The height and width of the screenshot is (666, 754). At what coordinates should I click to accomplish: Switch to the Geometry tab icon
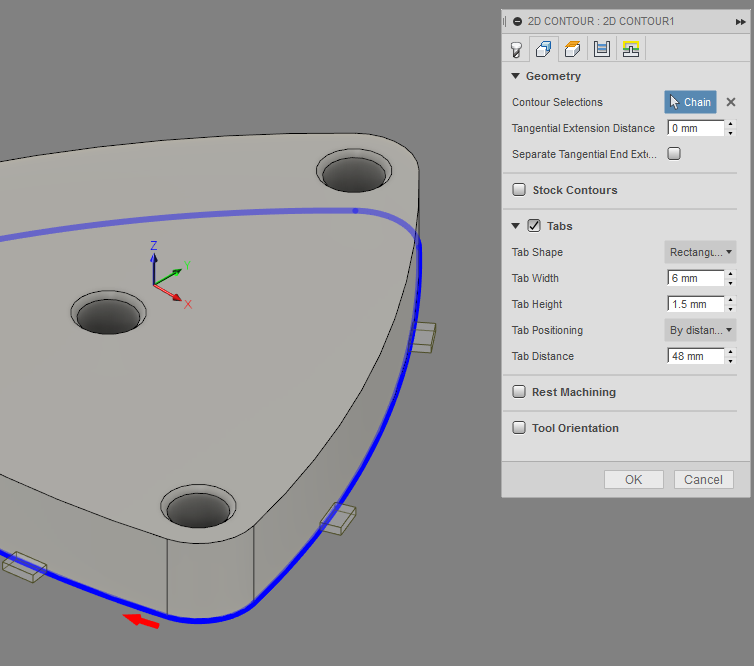[544, 48]
